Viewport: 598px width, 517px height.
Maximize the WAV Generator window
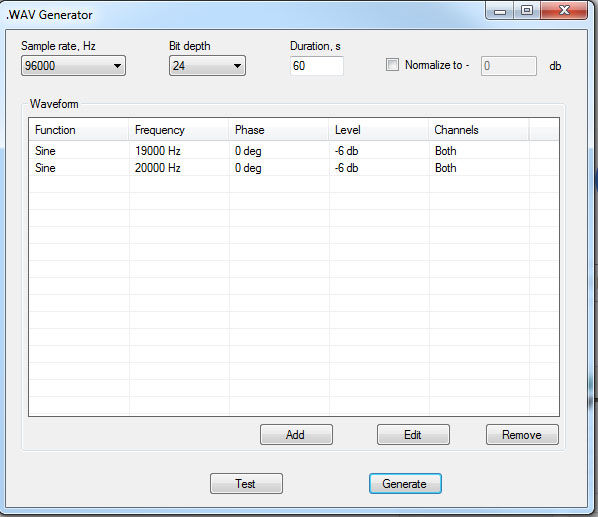pos(527,10)
